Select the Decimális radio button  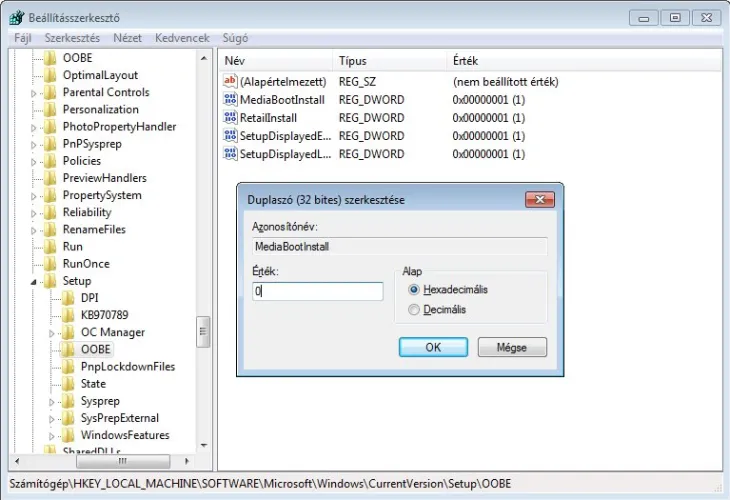point(414,310)
